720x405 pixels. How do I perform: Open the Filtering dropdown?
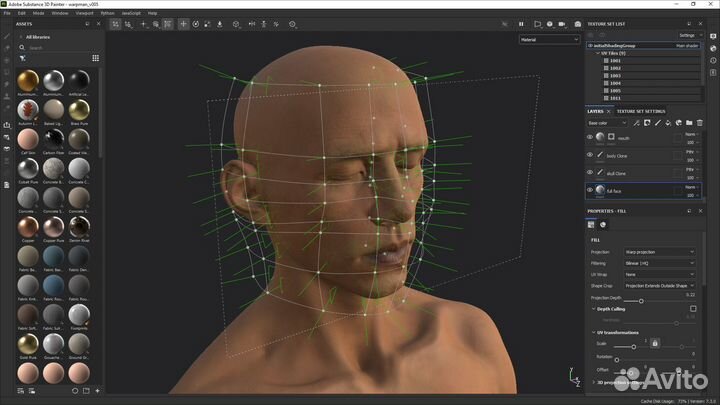(659, 263)
